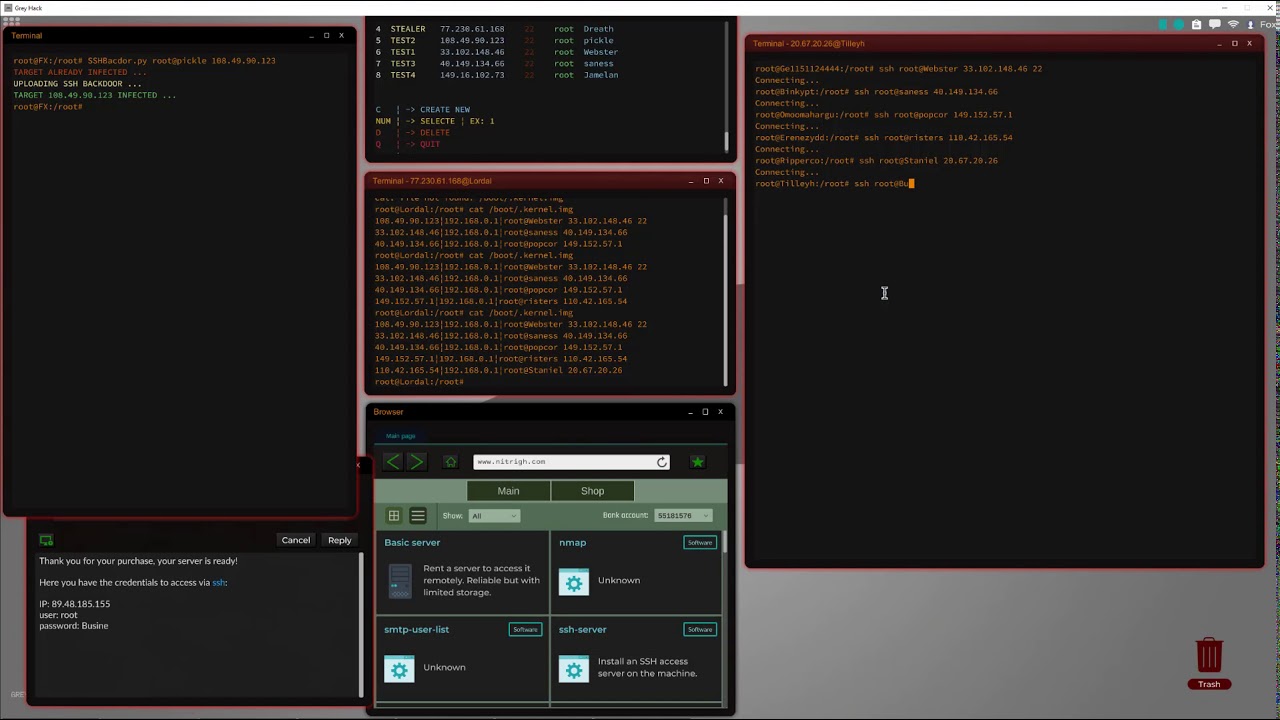Open the smtp-user-list listing title
This screenshot has height=720, width=1280.
coord(416,630)
